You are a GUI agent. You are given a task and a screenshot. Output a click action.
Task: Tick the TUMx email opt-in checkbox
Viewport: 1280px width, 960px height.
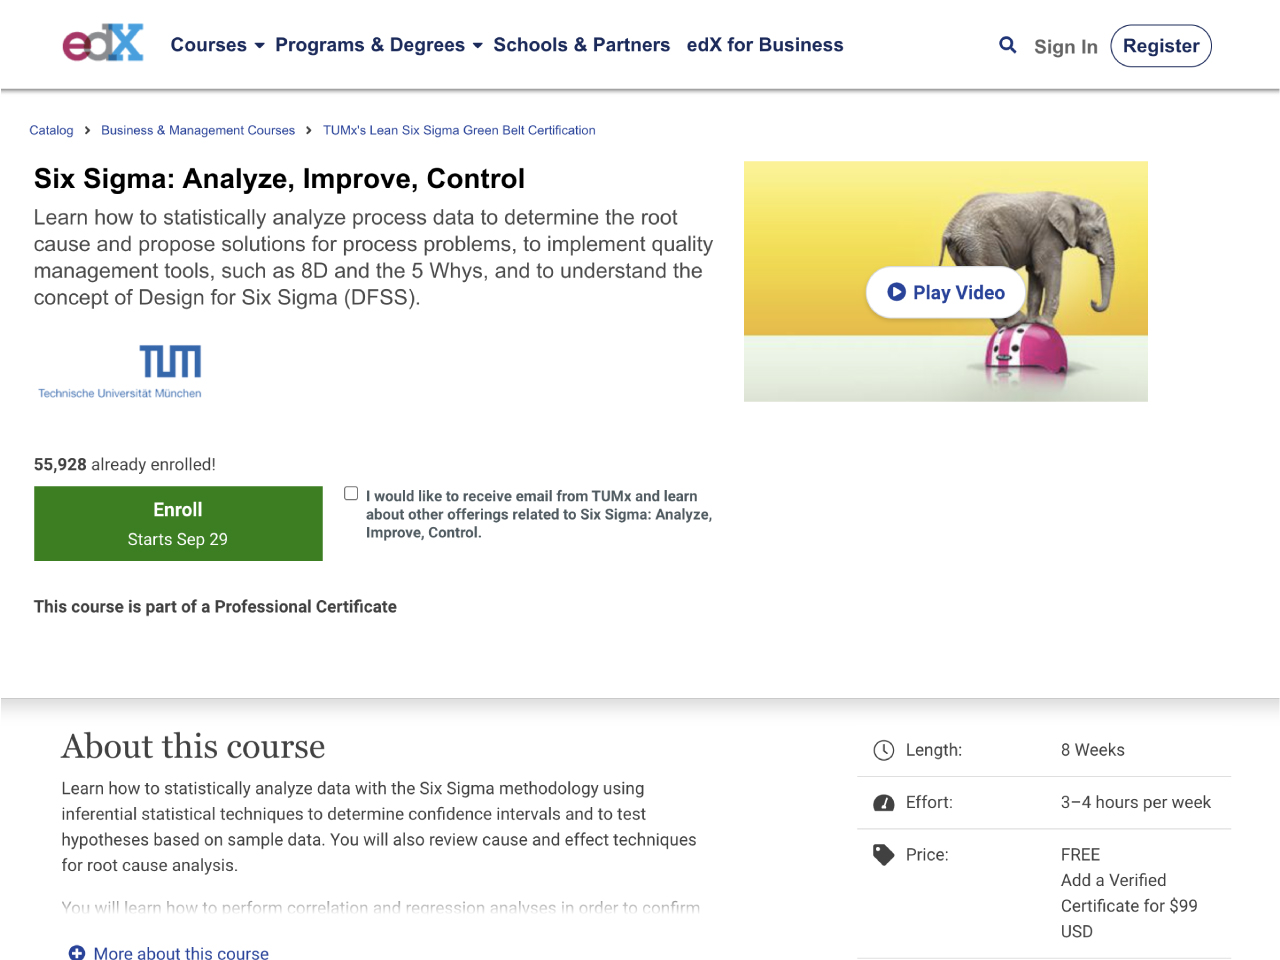(x=351, y=493)
